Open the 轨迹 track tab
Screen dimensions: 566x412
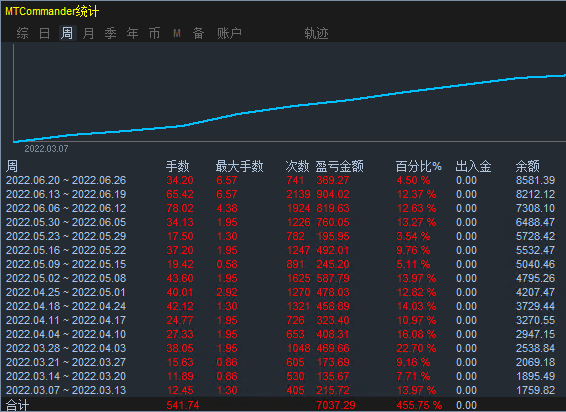pyautogui.click(x=316, y=33)
